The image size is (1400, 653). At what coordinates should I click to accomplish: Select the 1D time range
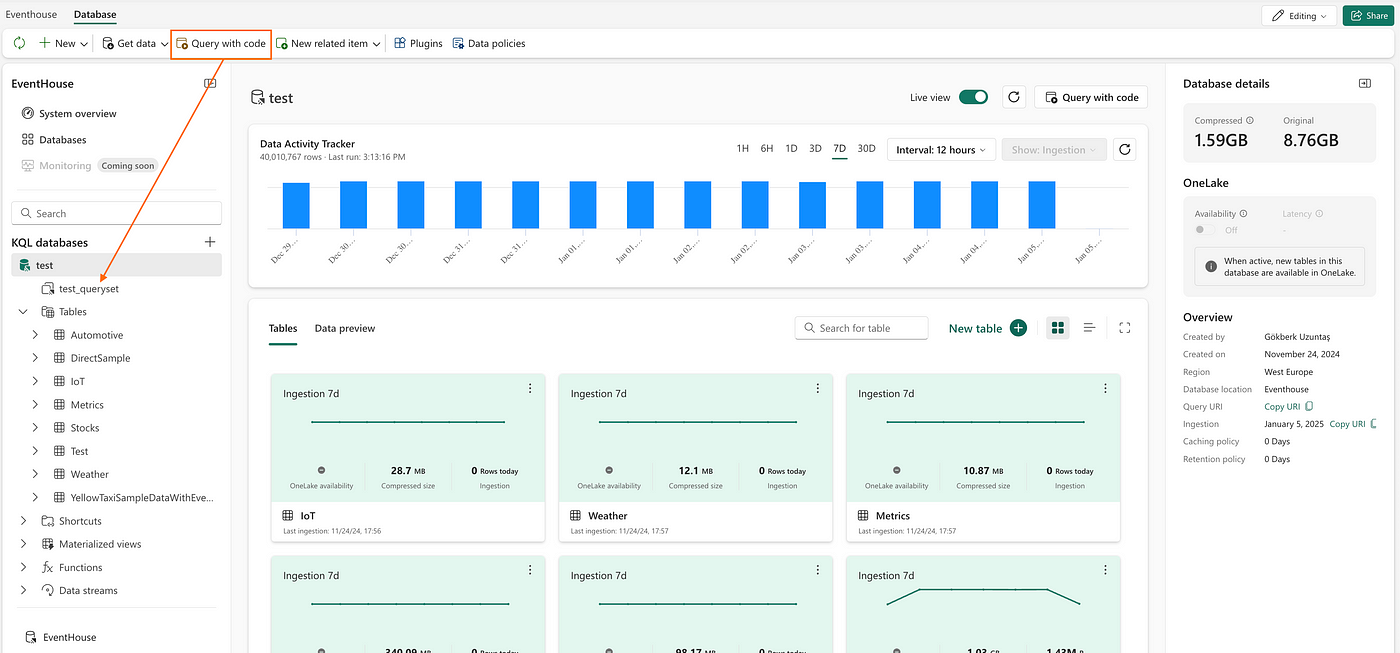791,149
